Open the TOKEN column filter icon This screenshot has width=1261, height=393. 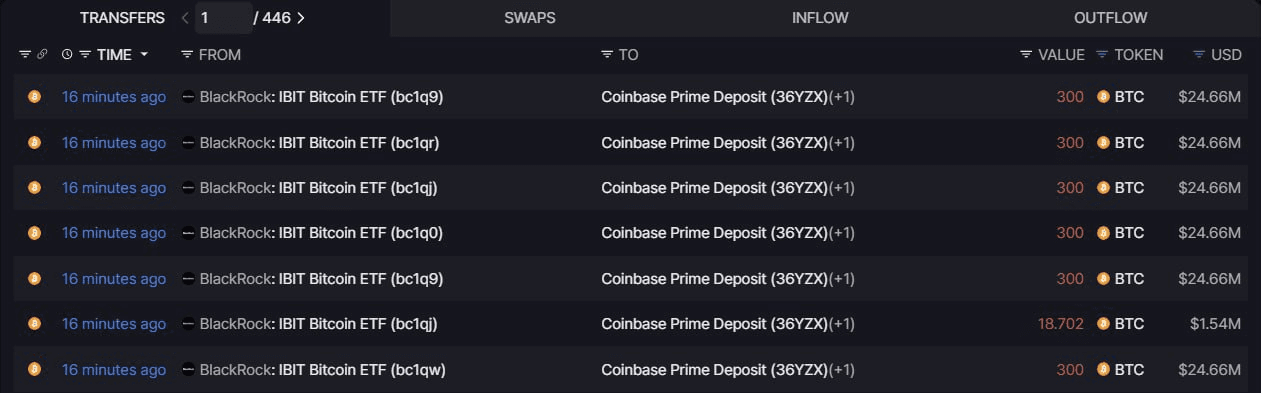click(x=1102, y=55)
